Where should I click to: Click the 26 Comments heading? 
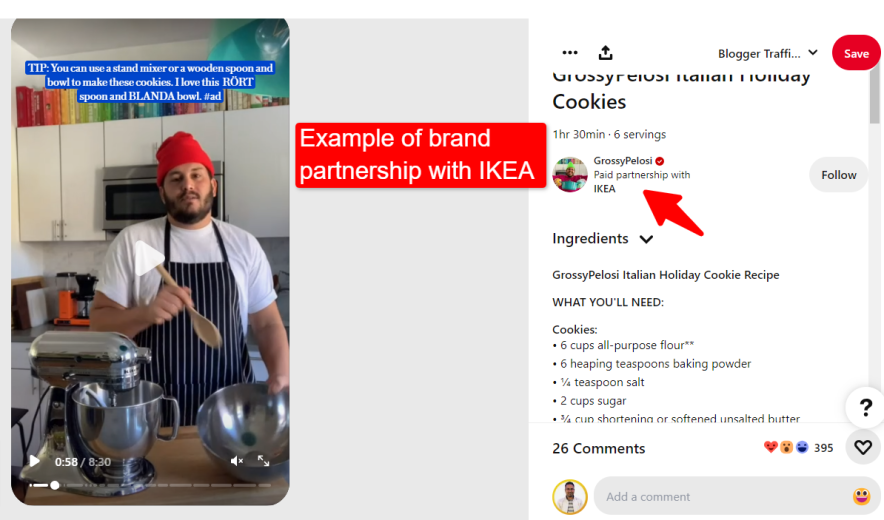[599, 448]
